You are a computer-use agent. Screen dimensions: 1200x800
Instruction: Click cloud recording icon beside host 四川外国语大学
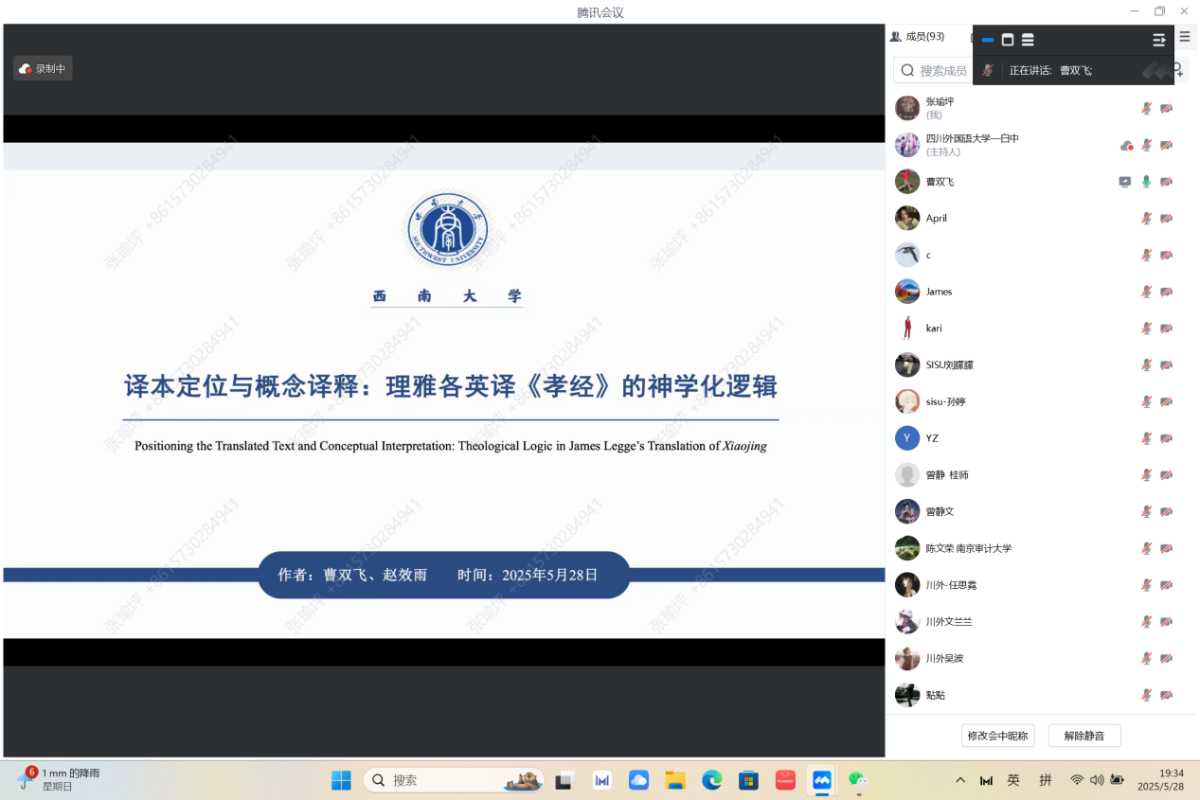pyautogui.click(x=1126, y=145)
